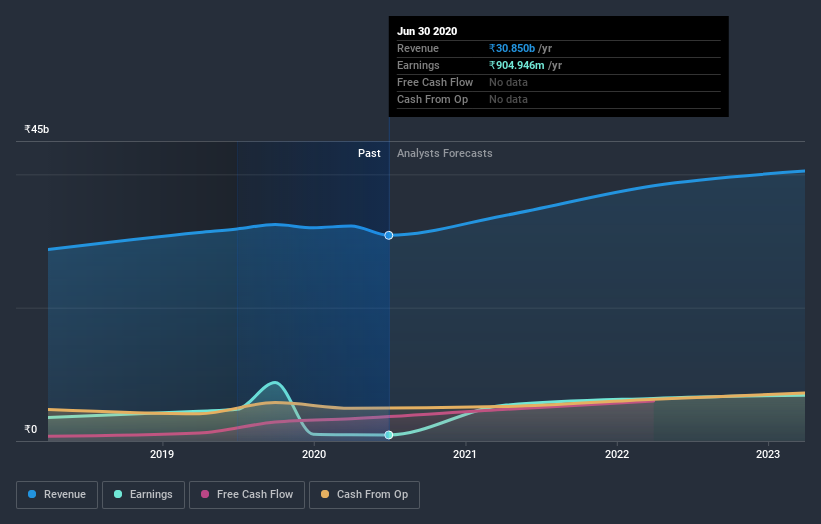Click the ₹0 y-axis label

point(31,429)
